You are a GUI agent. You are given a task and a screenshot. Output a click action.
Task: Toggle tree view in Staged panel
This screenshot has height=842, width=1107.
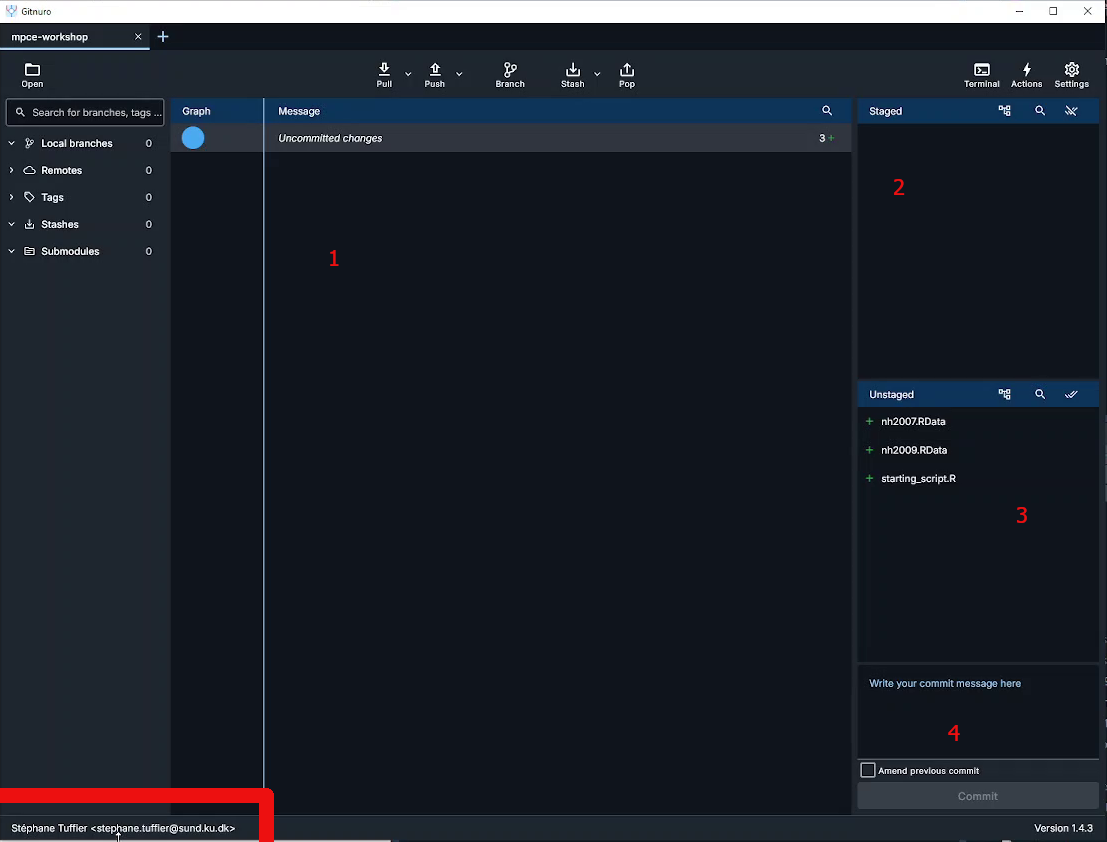tap(1004, 111)
